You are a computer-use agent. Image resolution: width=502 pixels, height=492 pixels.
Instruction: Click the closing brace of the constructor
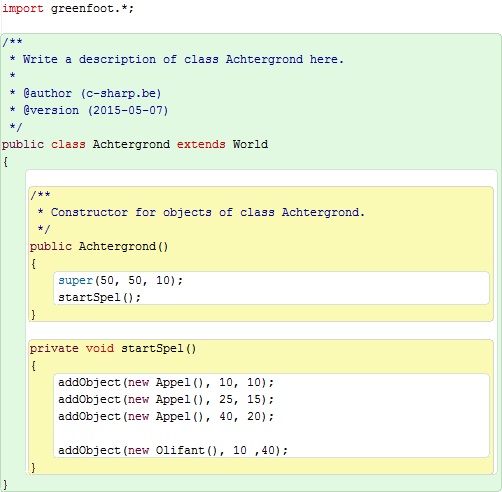[x=33, y=314]
